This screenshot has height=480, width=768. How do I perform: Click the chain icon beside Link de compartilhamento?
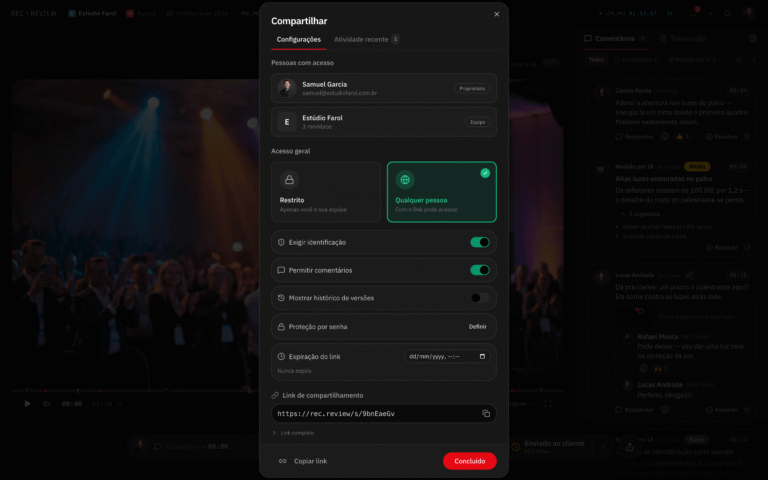coord(275,395)
